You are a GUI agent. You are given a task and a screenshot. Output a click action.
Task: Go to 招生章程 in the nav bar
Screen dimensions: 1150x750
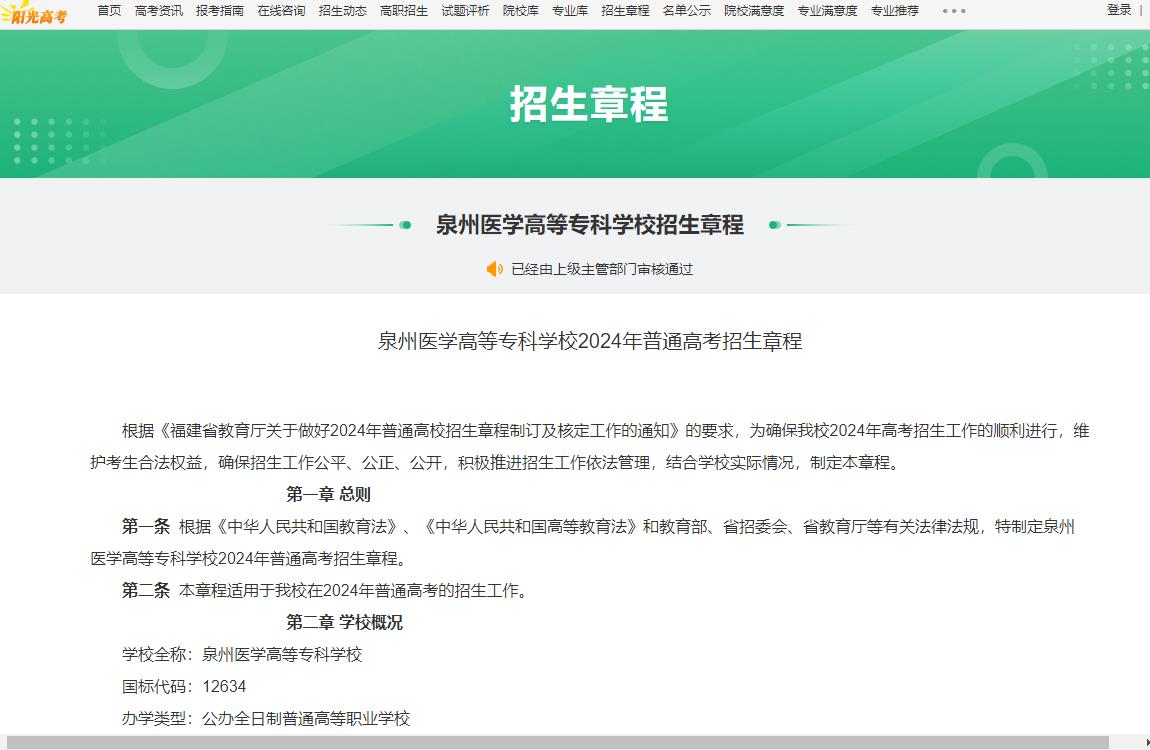pyautogui.click(x=625, y=11)
